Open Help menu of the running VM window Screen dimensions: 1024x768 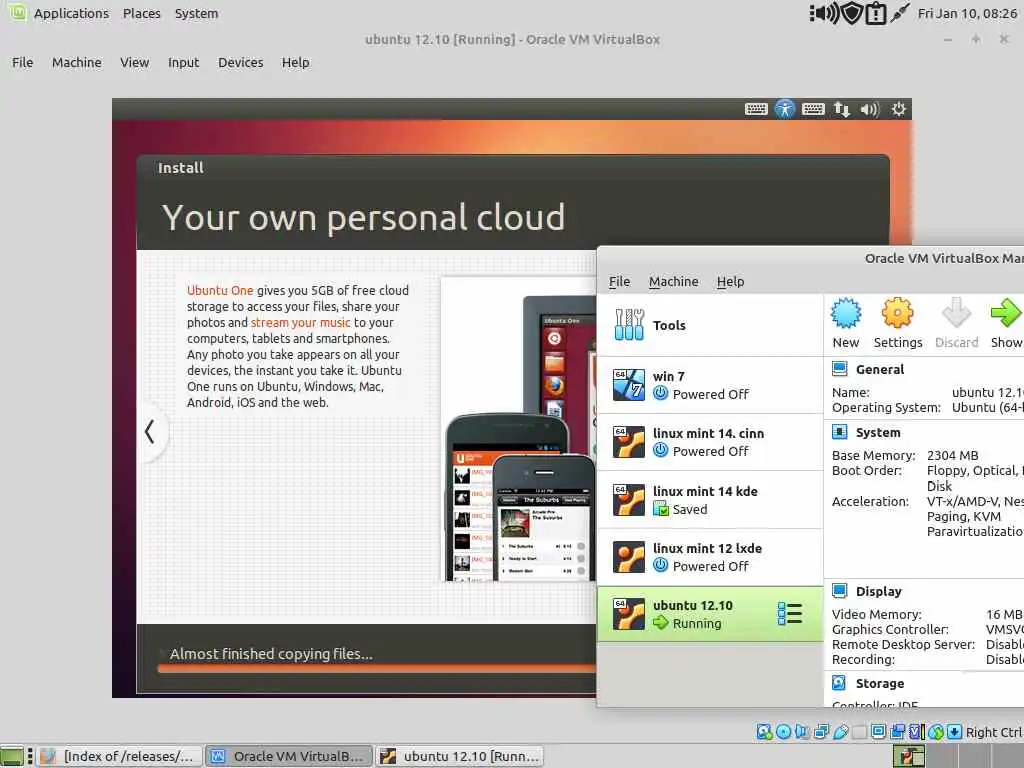(295, 63)
